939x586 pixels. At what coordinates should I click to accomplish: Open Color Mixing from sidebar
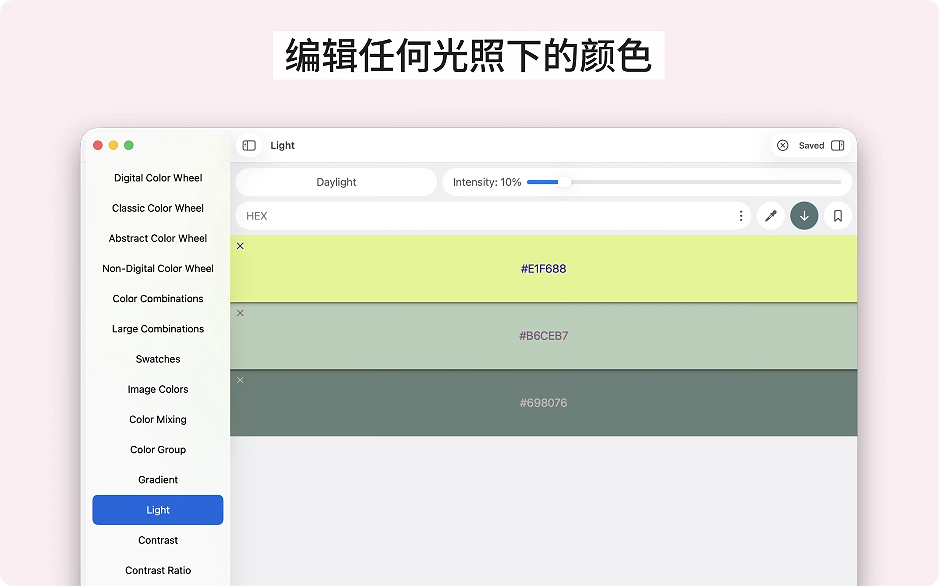pos(158,420)
